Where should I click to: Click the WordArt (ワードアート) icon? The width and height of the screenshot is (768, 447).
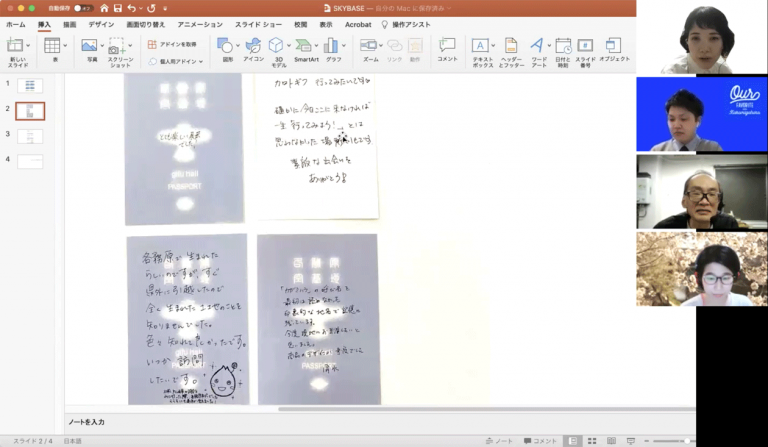(x=537, y=45)
